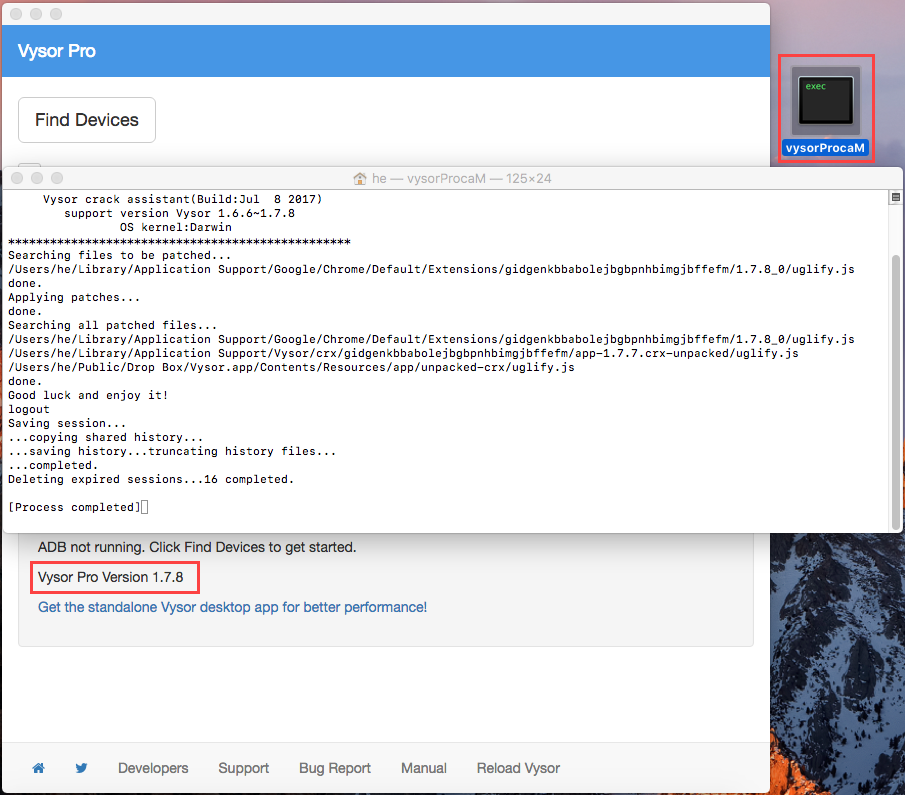Click the 'Good luck and enjoy it!' line
905x795 pixels.
point(88,395)
